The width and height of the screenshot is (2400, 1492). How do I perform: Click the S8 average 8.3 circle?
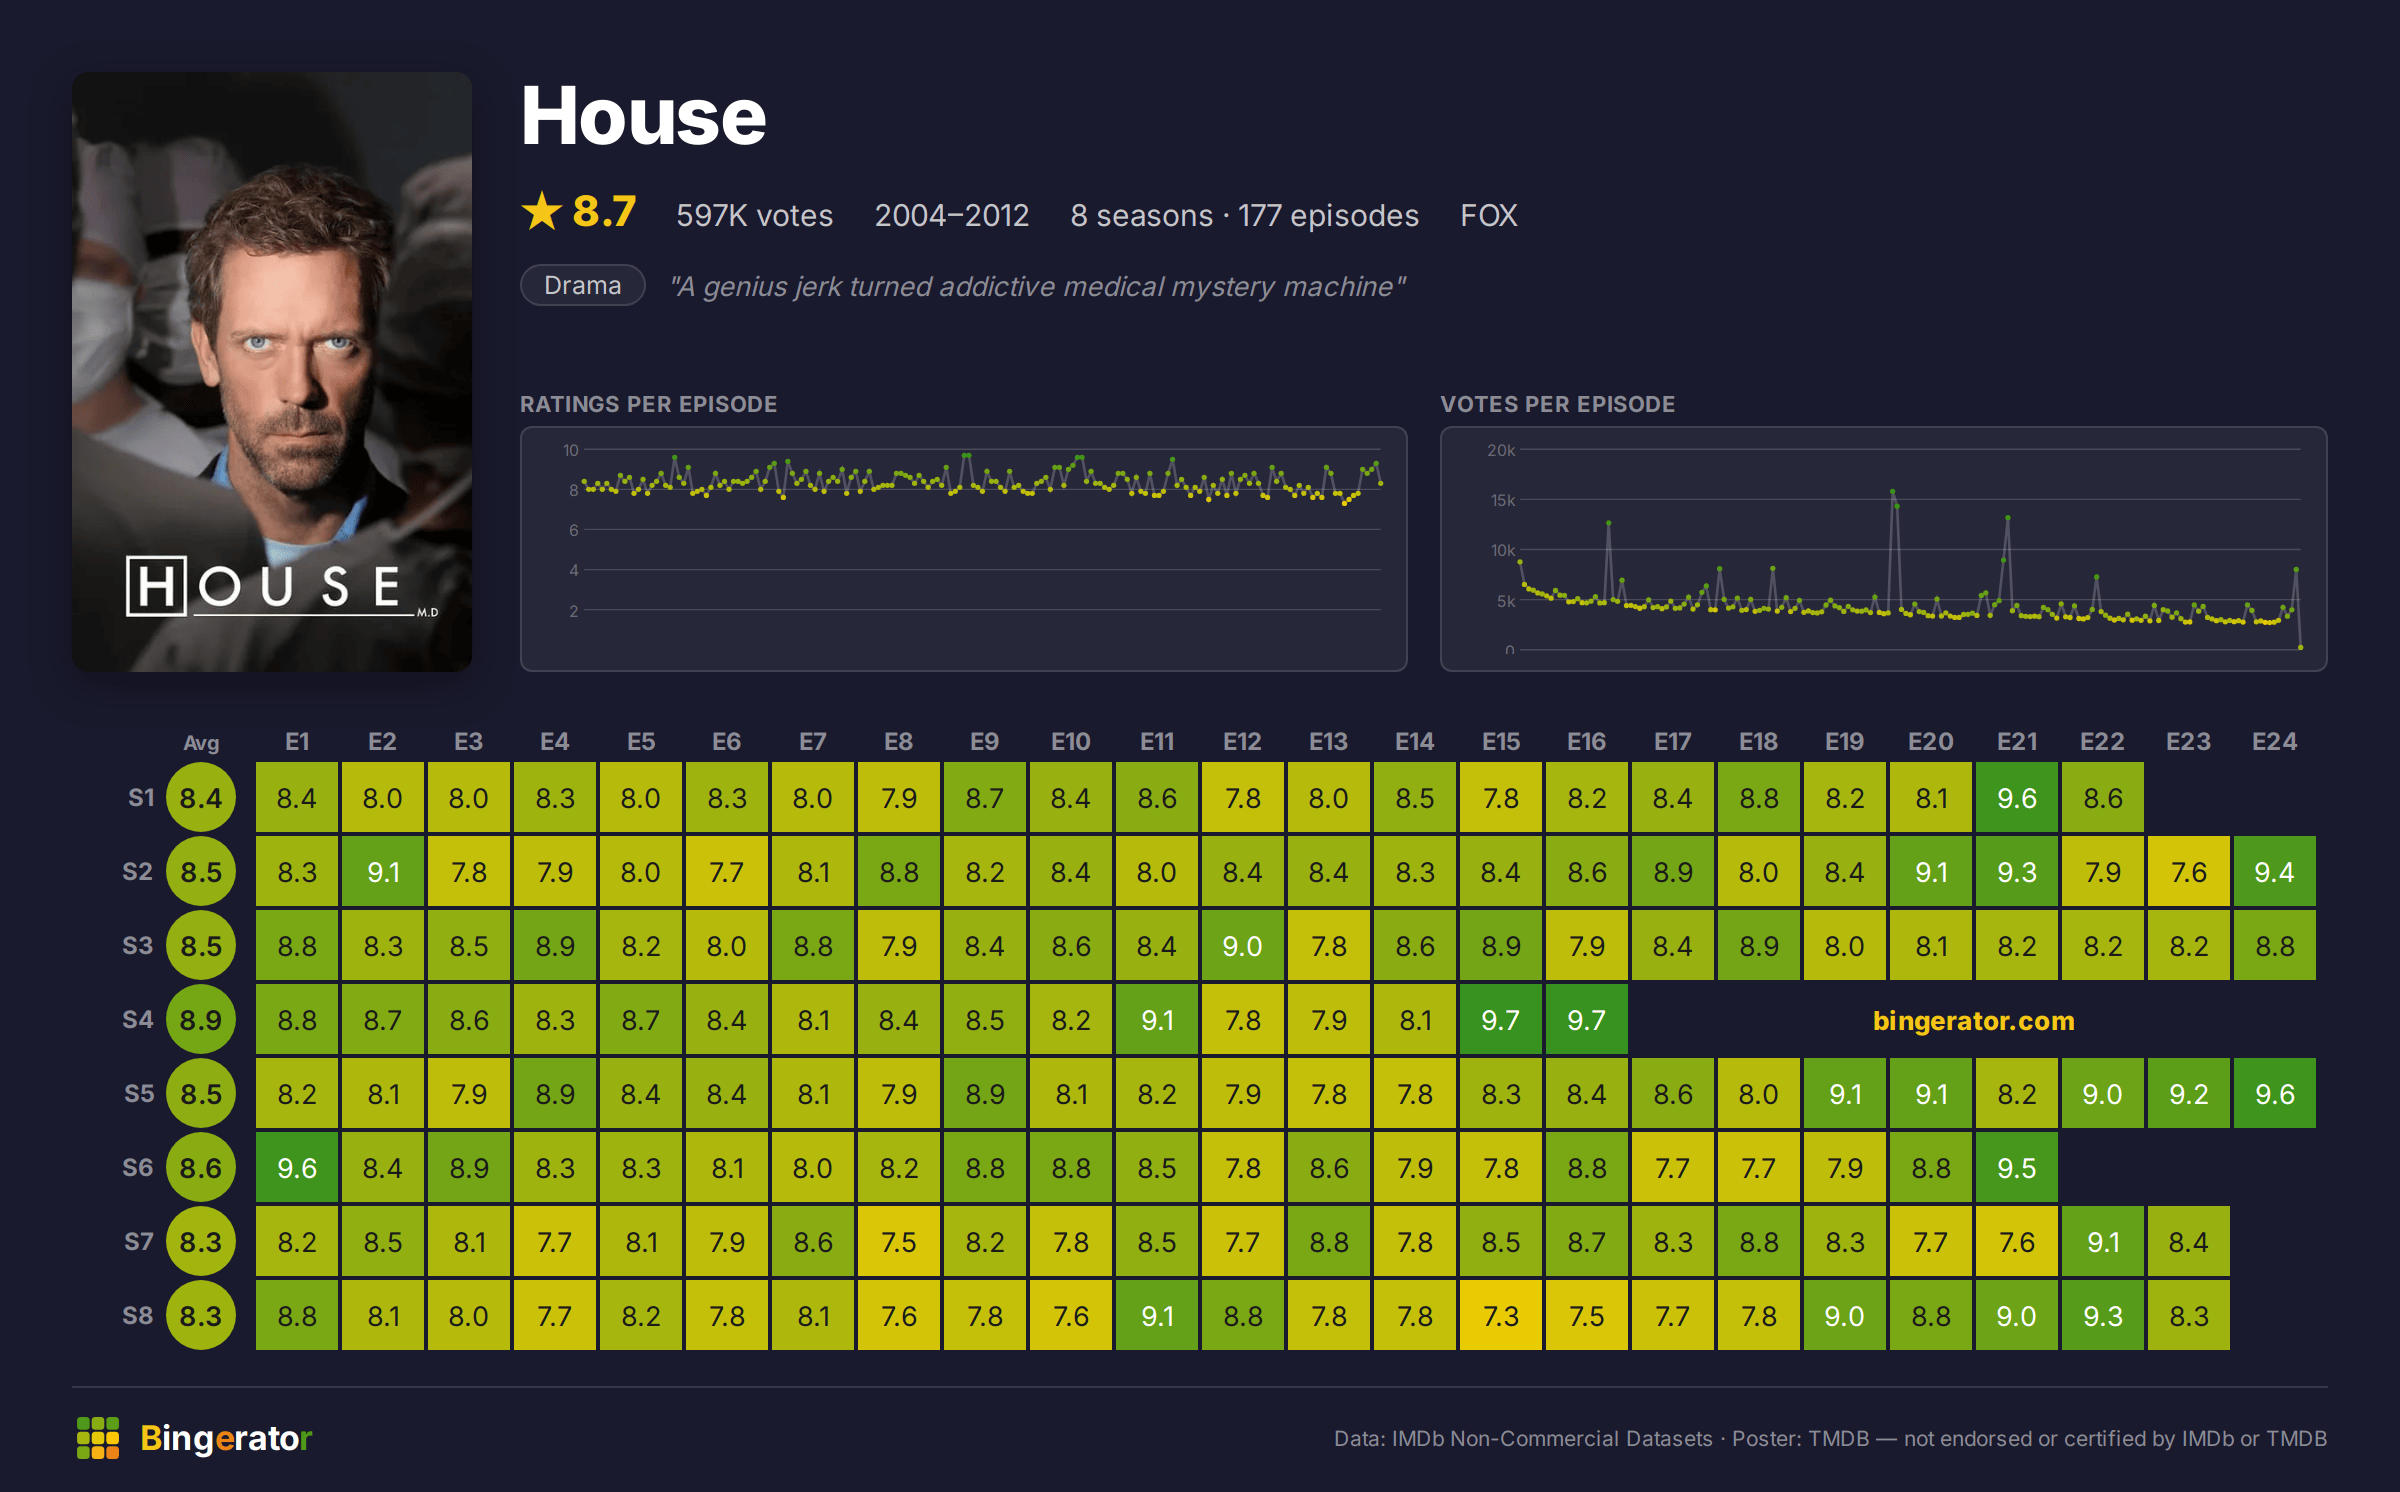point(201,1315)
